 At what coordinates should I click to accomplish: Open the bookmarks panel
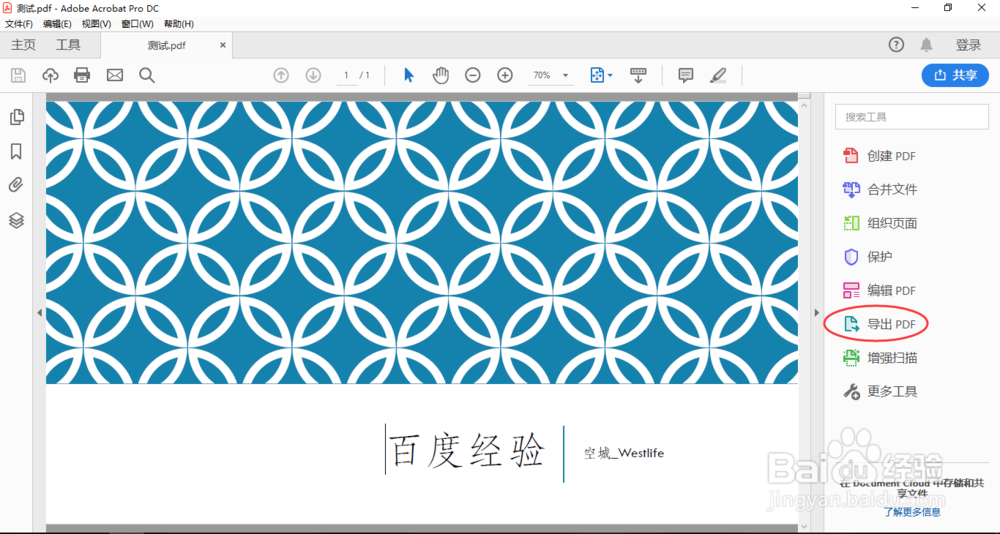pos(17,151)
